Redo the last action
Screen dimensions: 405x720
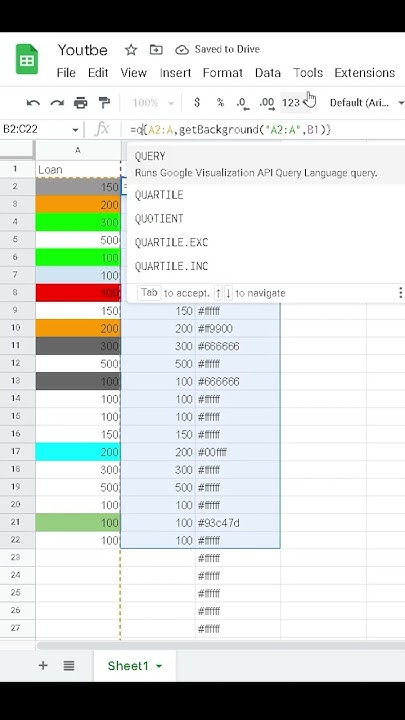click(57, 103)
